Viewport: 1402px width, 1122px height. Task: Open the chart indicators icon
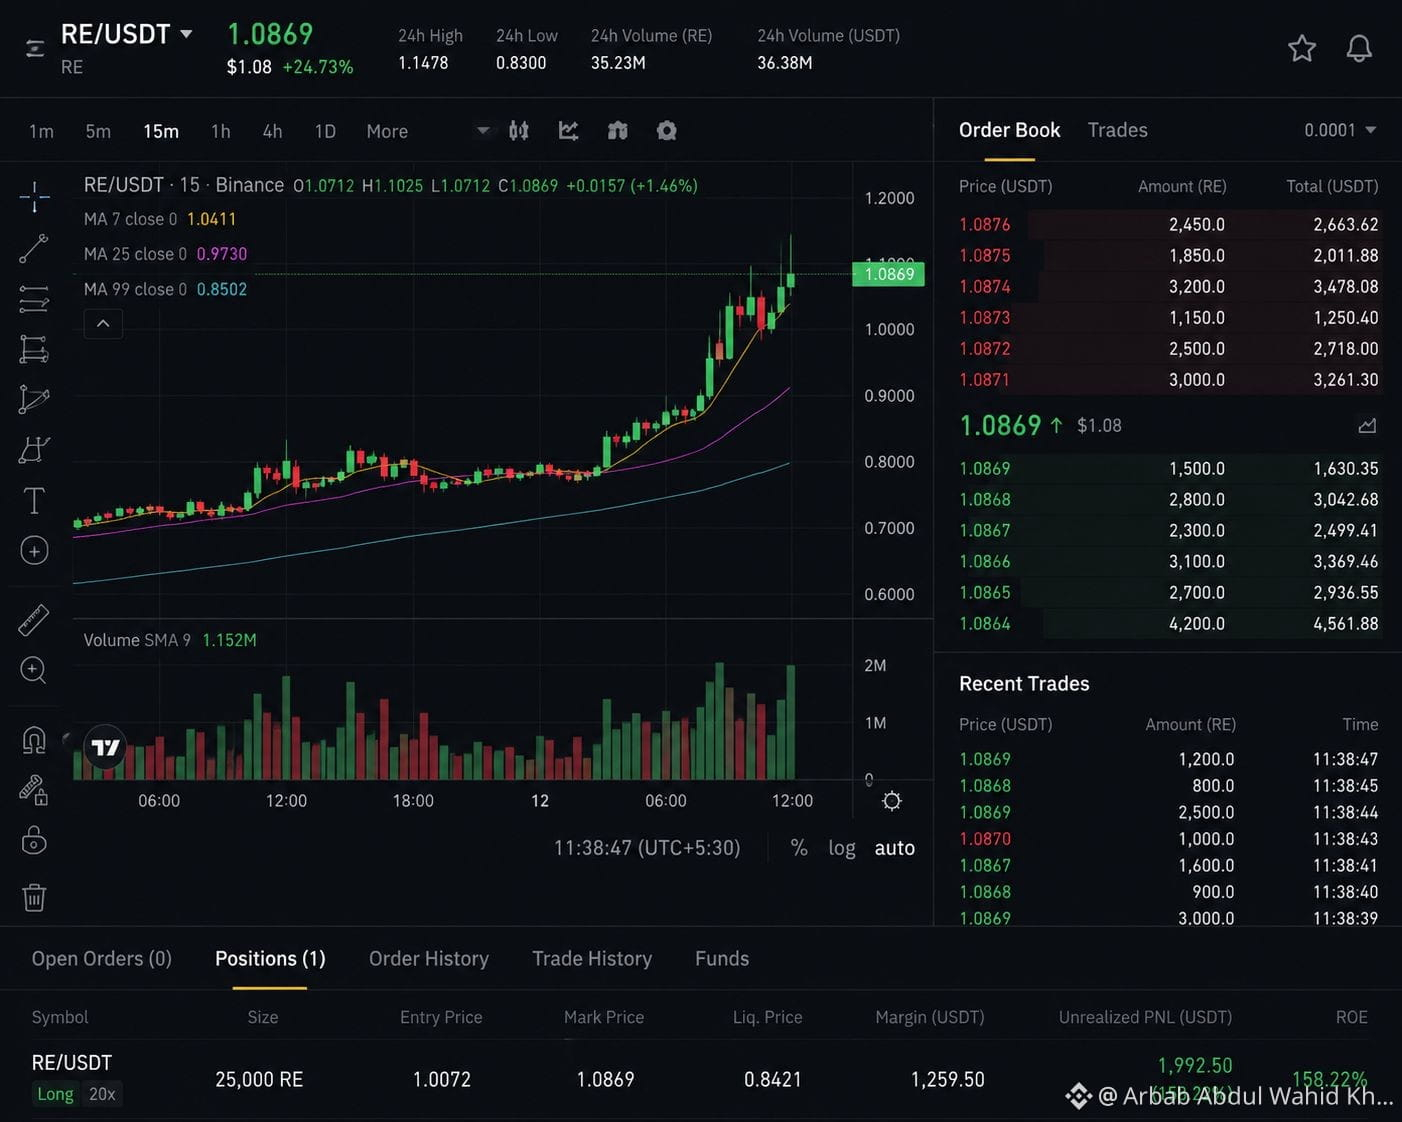click(x=568, y=131)
